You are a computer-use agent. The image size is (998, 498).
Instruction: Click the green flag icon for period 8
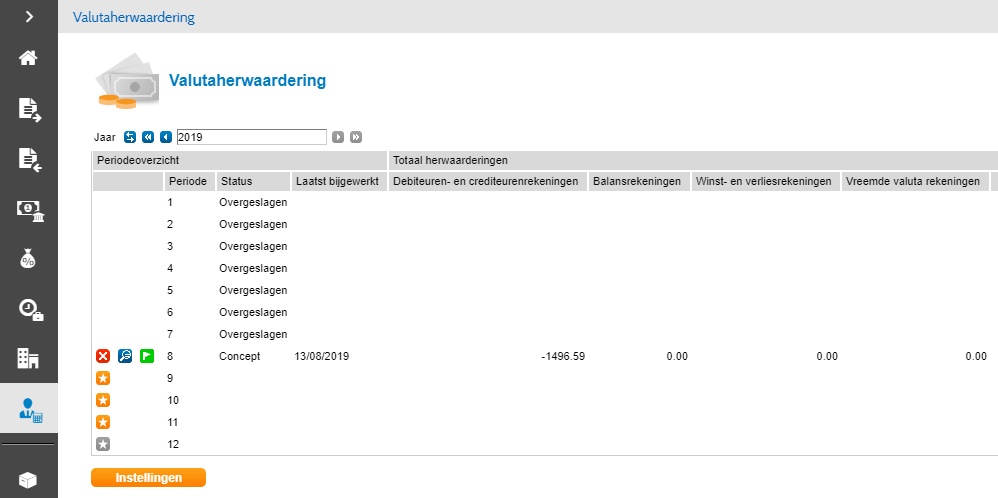(147, 356)
